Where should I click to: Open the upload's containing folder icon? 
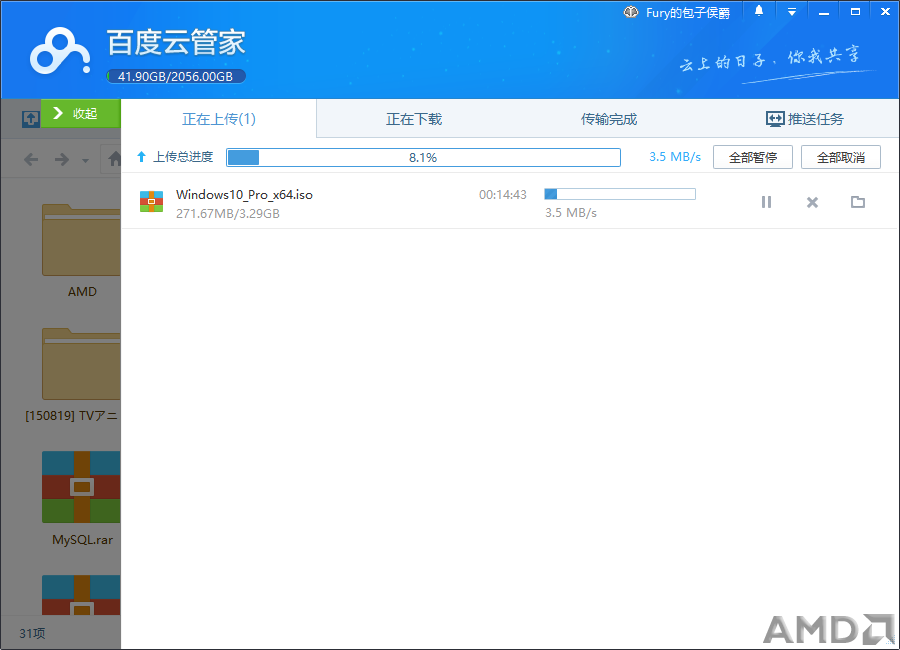858,202
